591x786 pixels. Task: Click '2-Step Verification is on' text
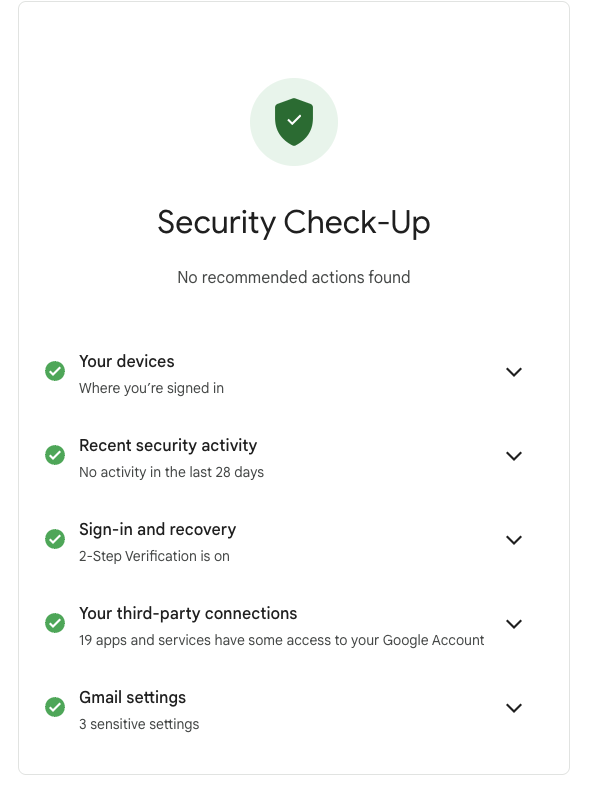tap(154, 556)
